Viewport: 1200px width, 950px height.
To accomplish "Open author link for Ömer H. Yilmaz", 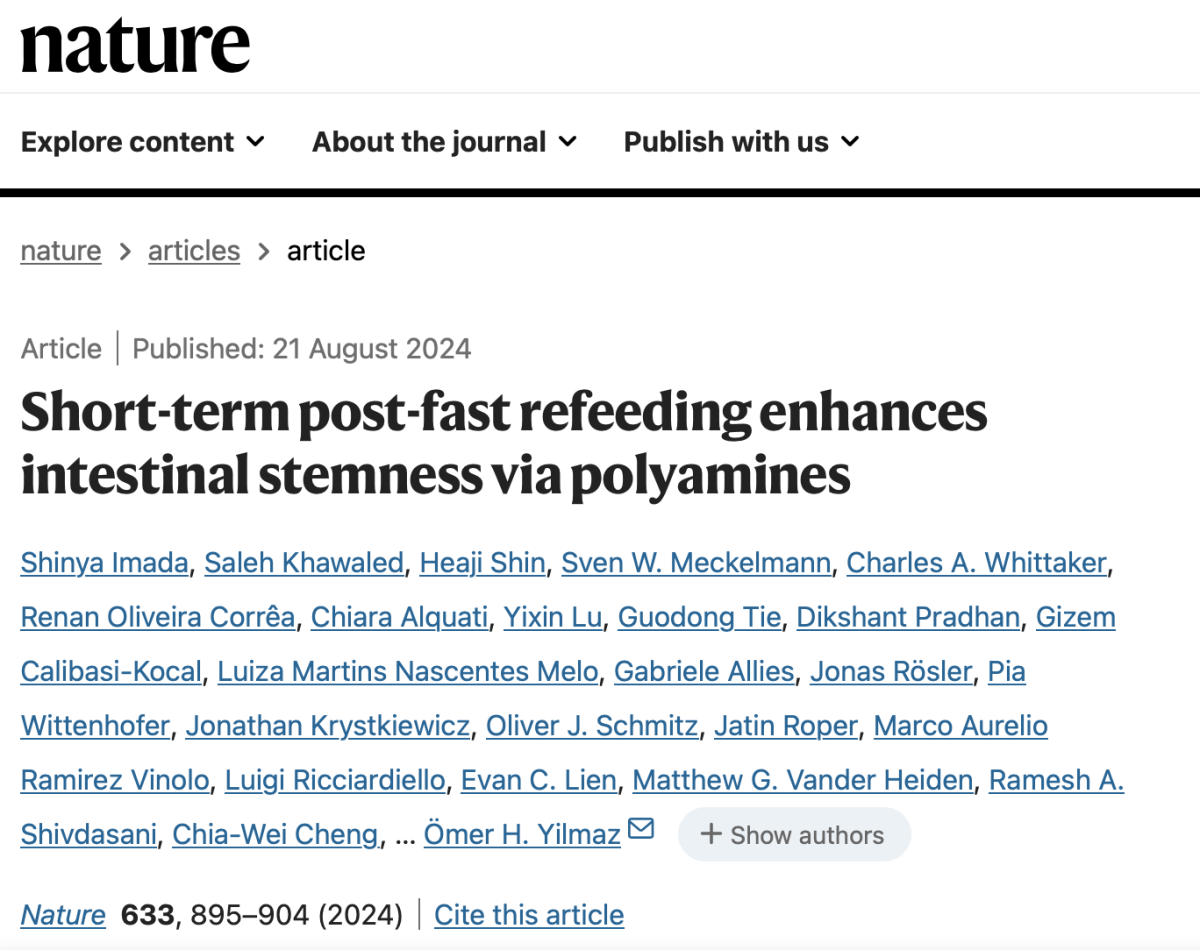I will (522, 835).
